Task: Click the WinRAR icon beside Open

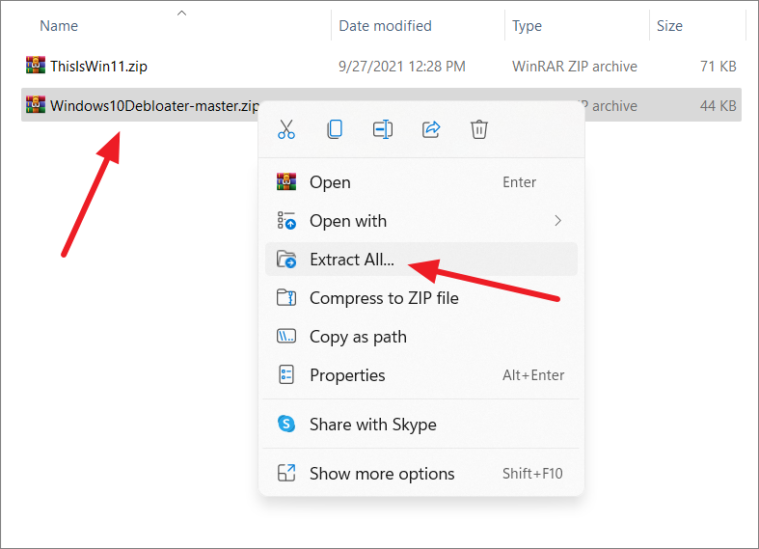Action: coord(286,182)
